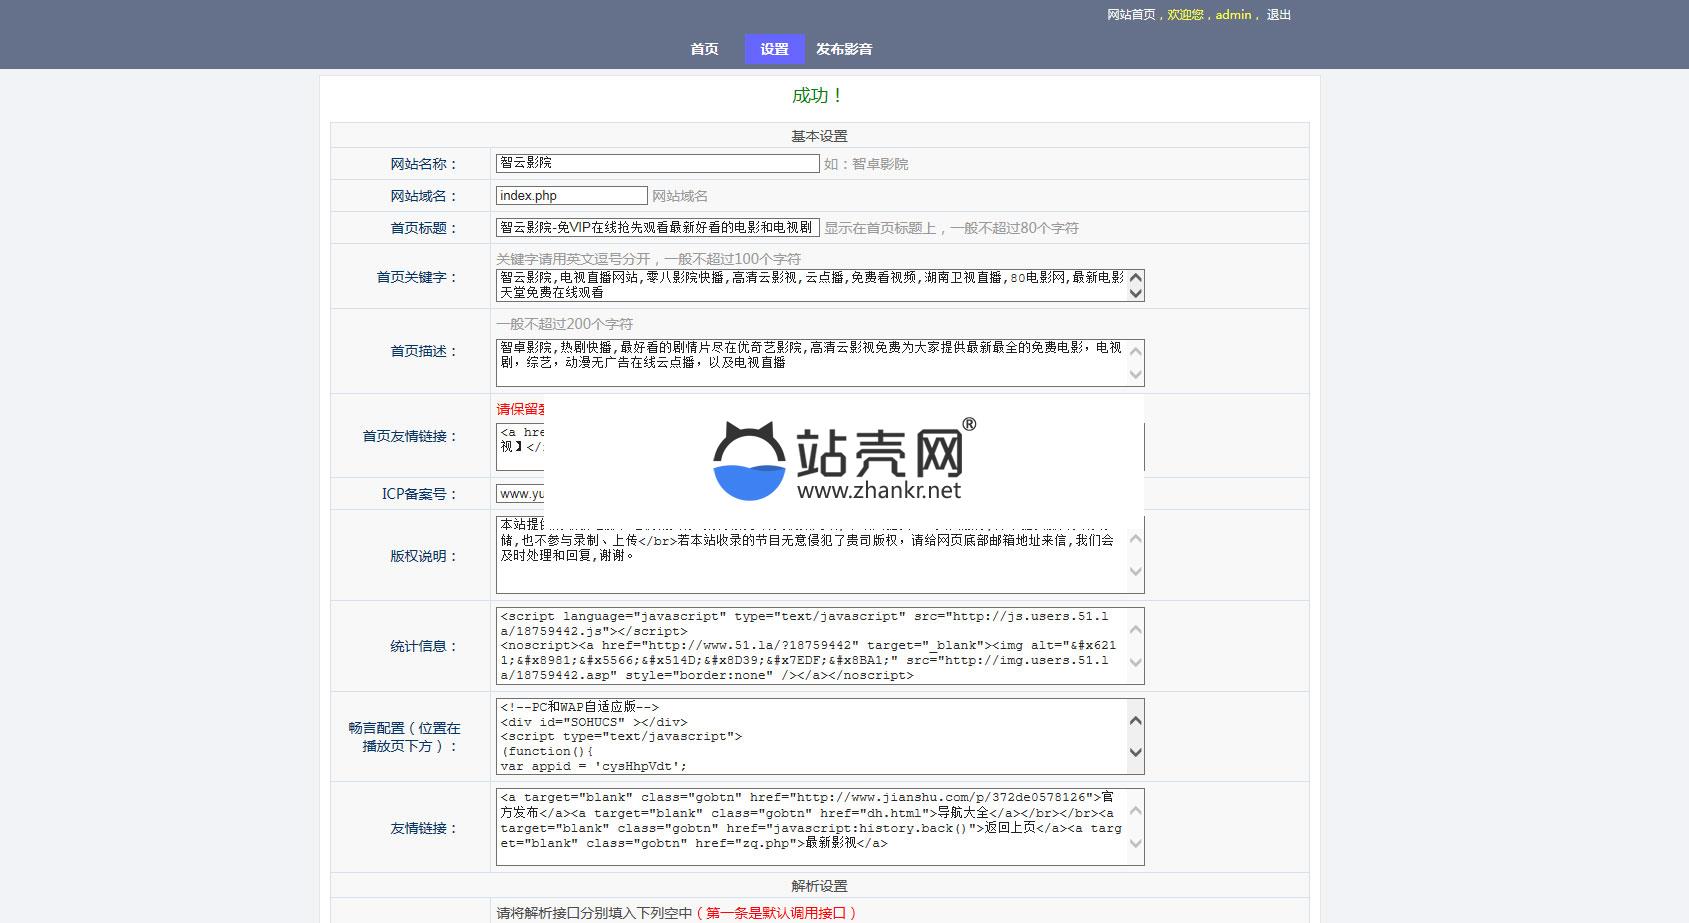Viewport: 1689px width, 923px height.
Task: Open the 网站首页 link
Action: (x=1130, y=15)
